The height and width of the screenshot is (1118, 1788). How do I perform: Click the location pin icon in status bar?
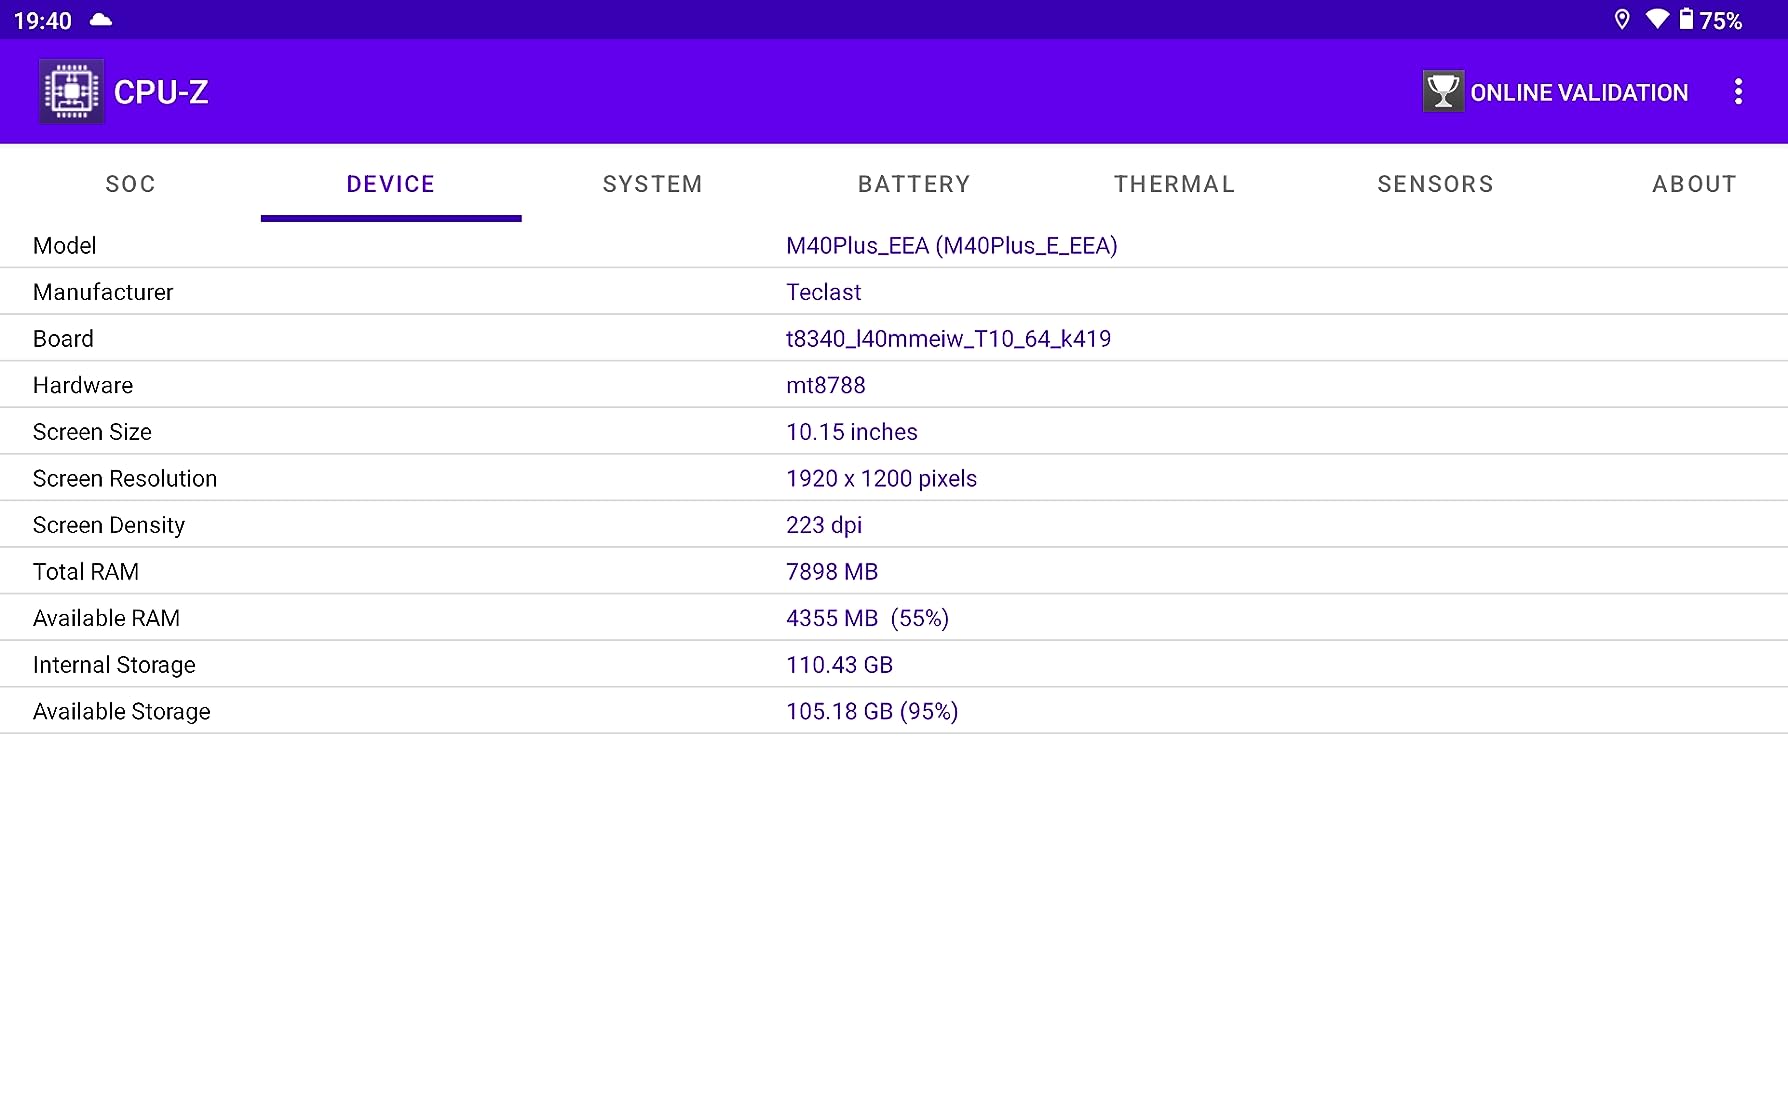click(x=1622, y=18)
